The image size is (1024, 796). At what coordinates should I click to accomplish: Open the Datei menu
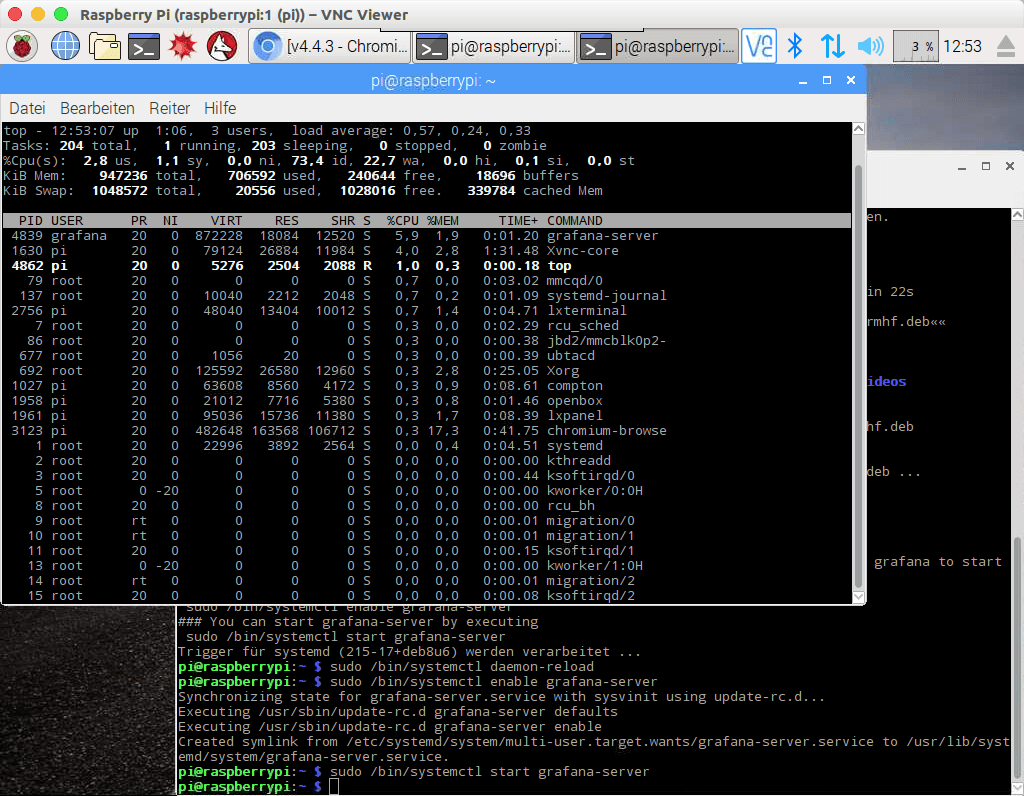(x=27, y=108)
